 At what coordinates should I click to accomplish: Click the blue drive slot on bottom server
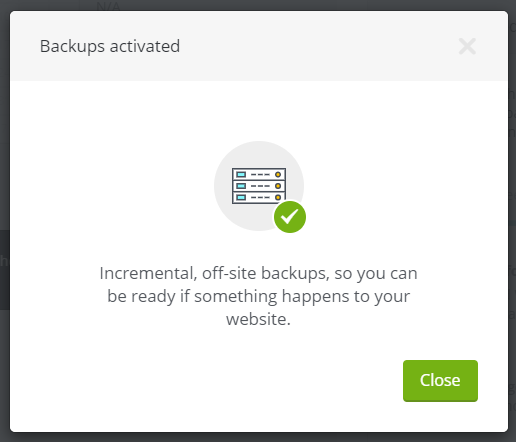point(241,198)
